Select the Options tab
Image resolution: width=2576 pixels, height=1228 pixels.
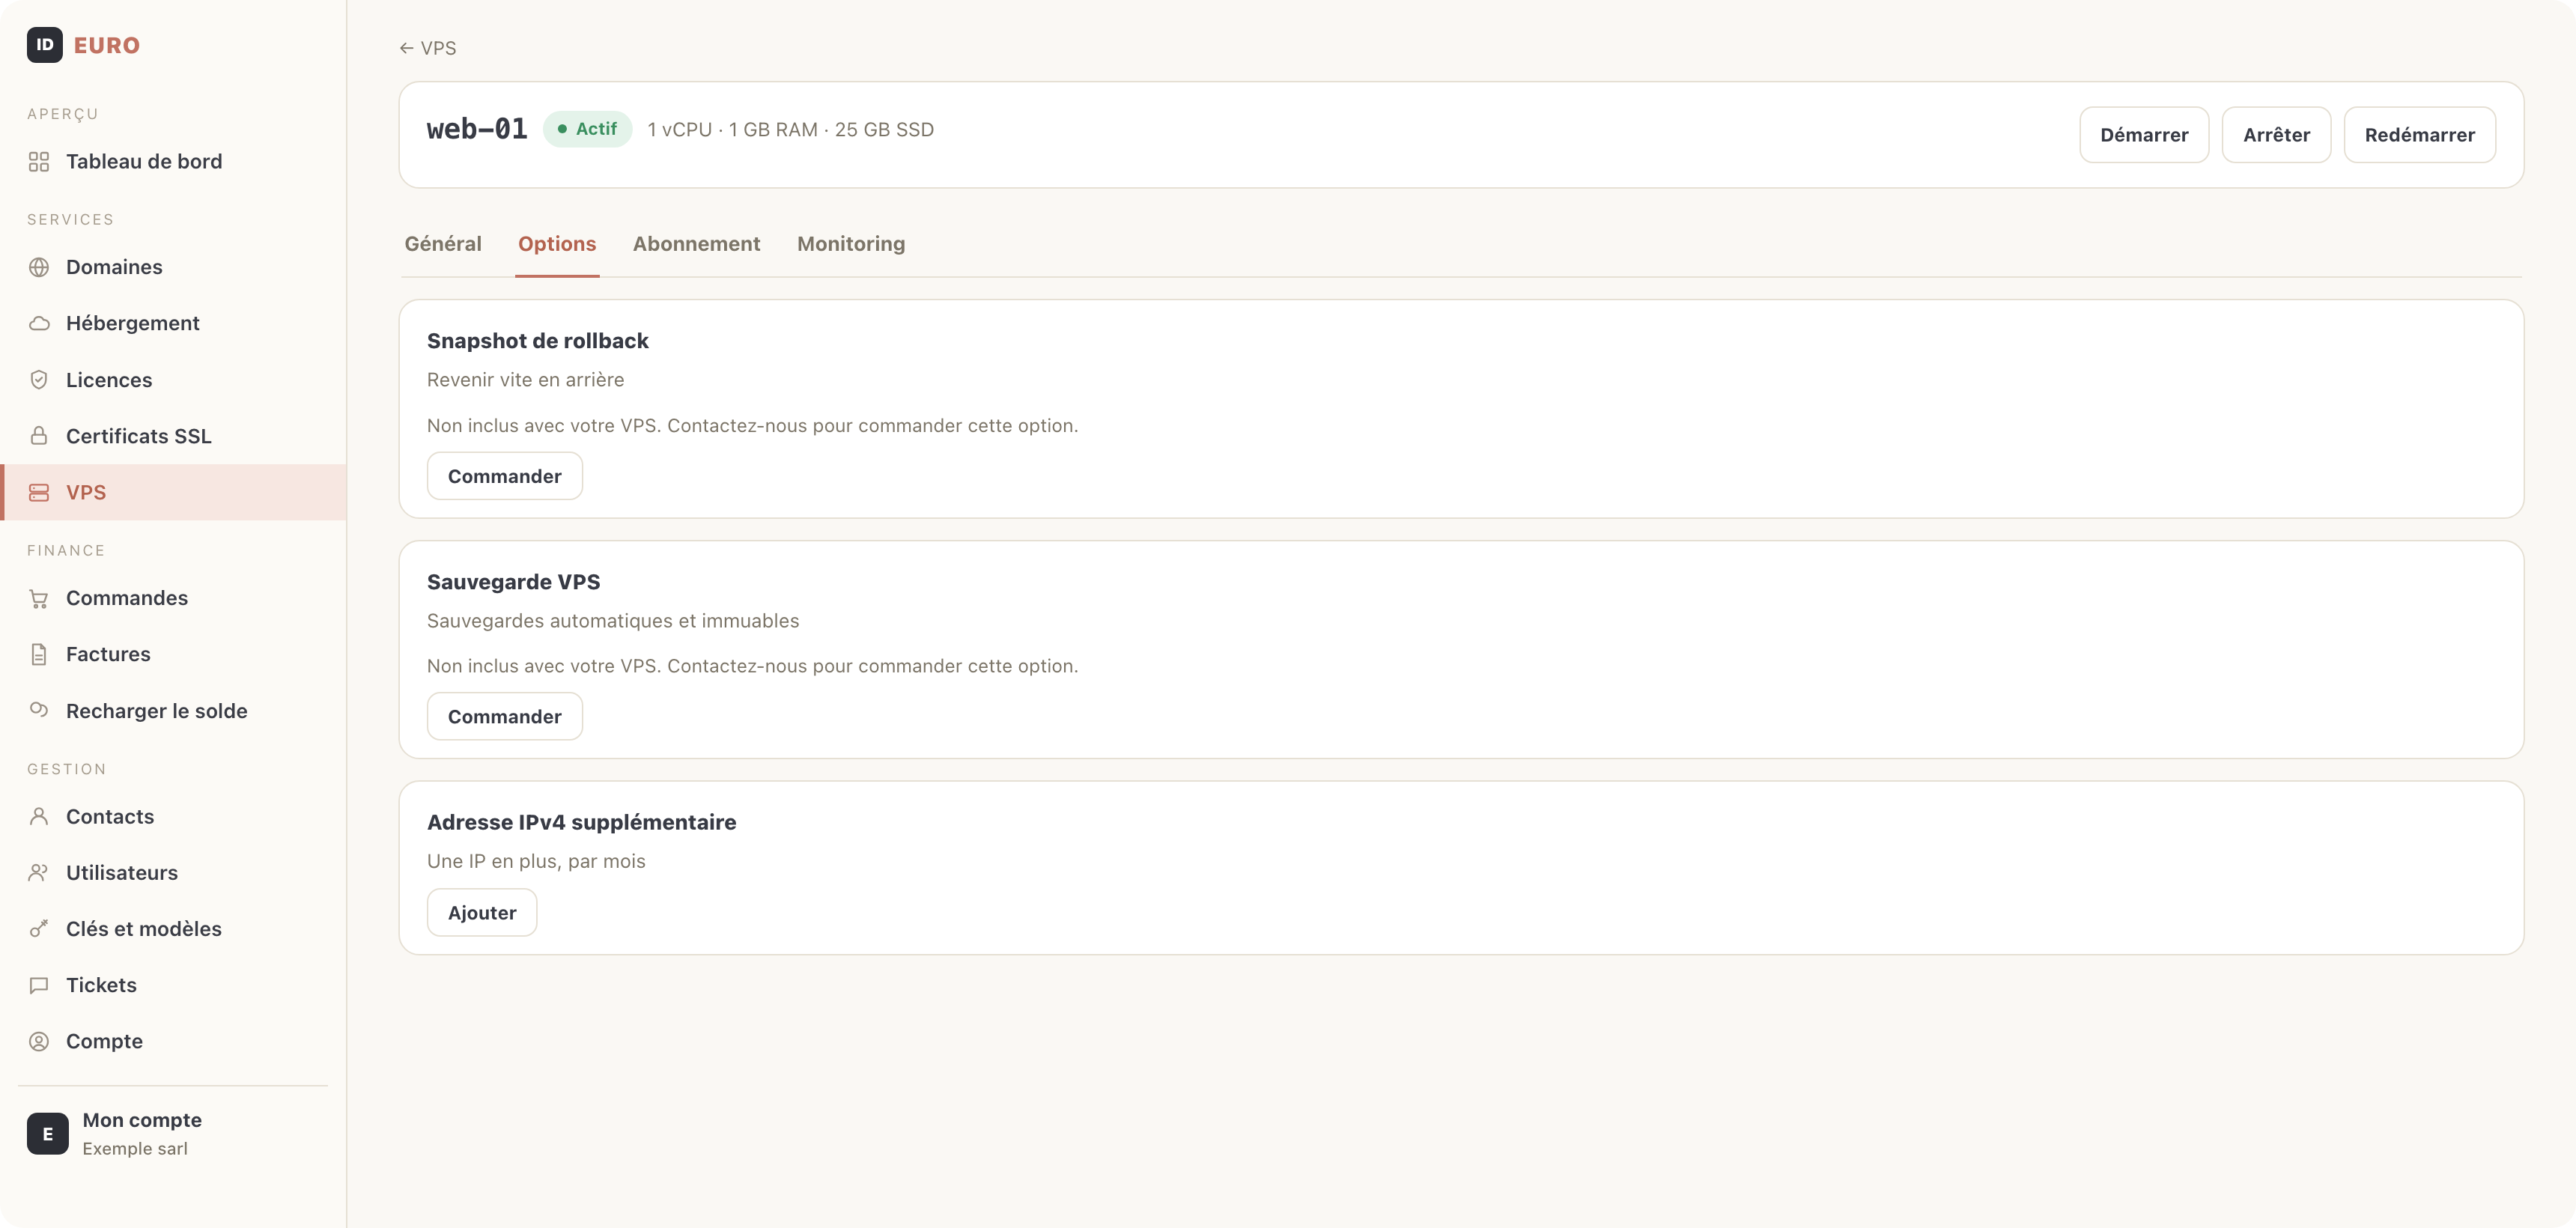(557, 244)
